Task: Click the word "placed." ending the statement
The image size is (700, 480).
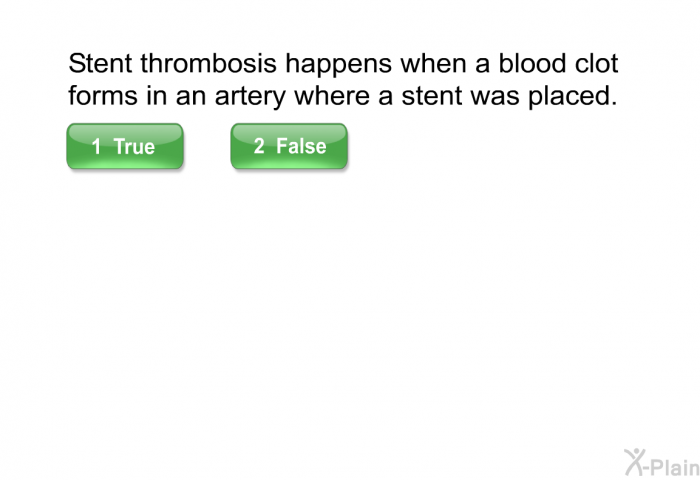Action: (573, 96)
